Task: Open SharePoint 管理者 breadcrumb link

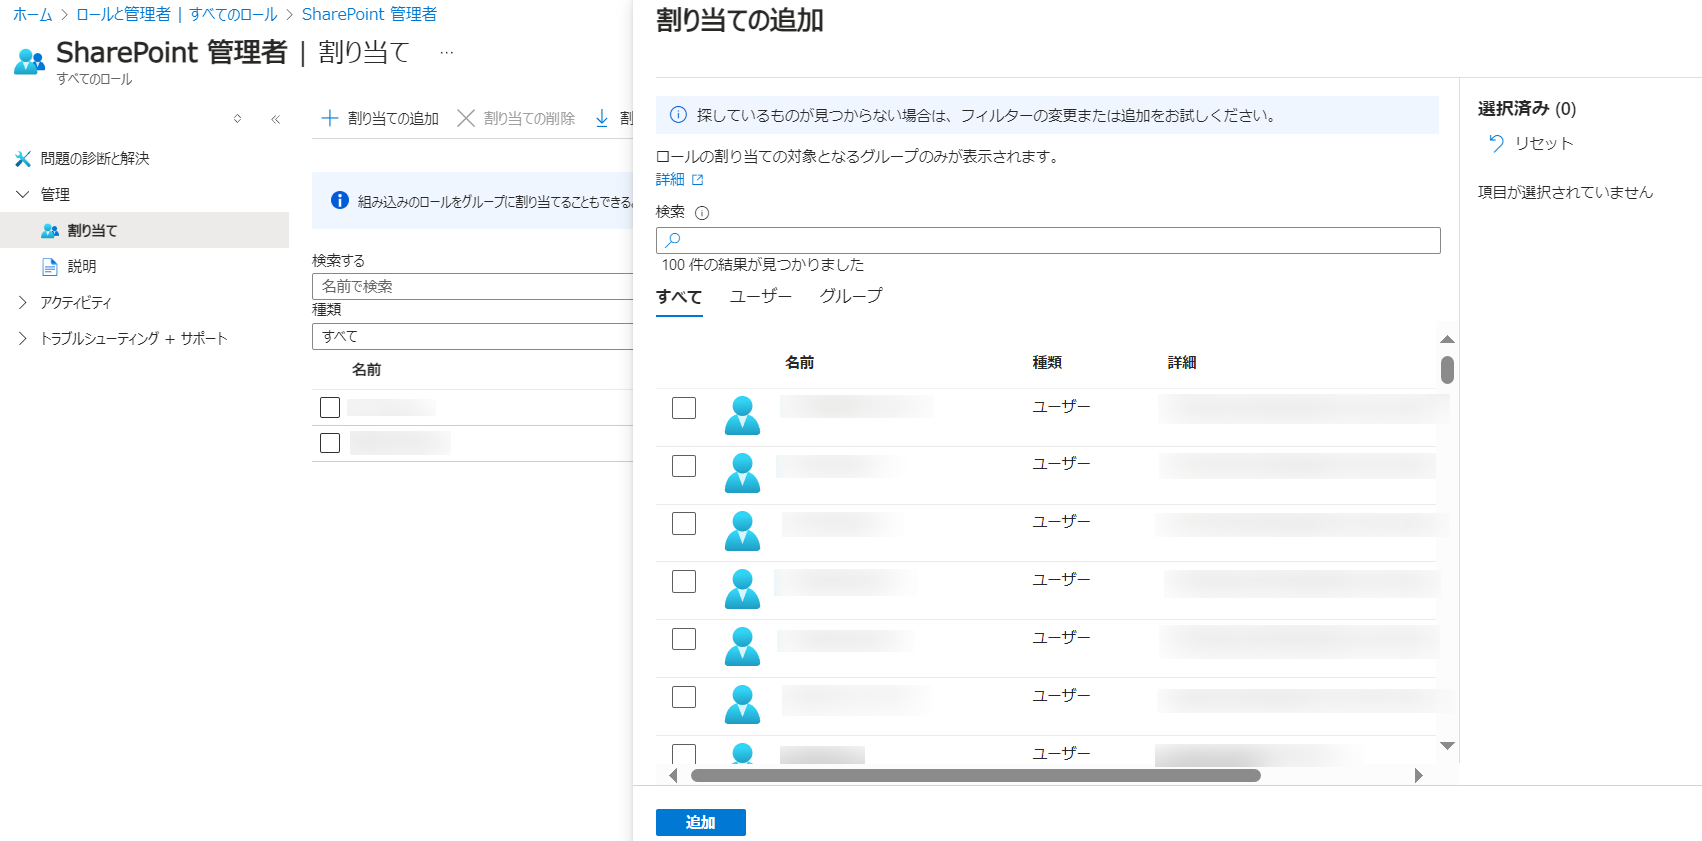Action: tap(369, 15)
